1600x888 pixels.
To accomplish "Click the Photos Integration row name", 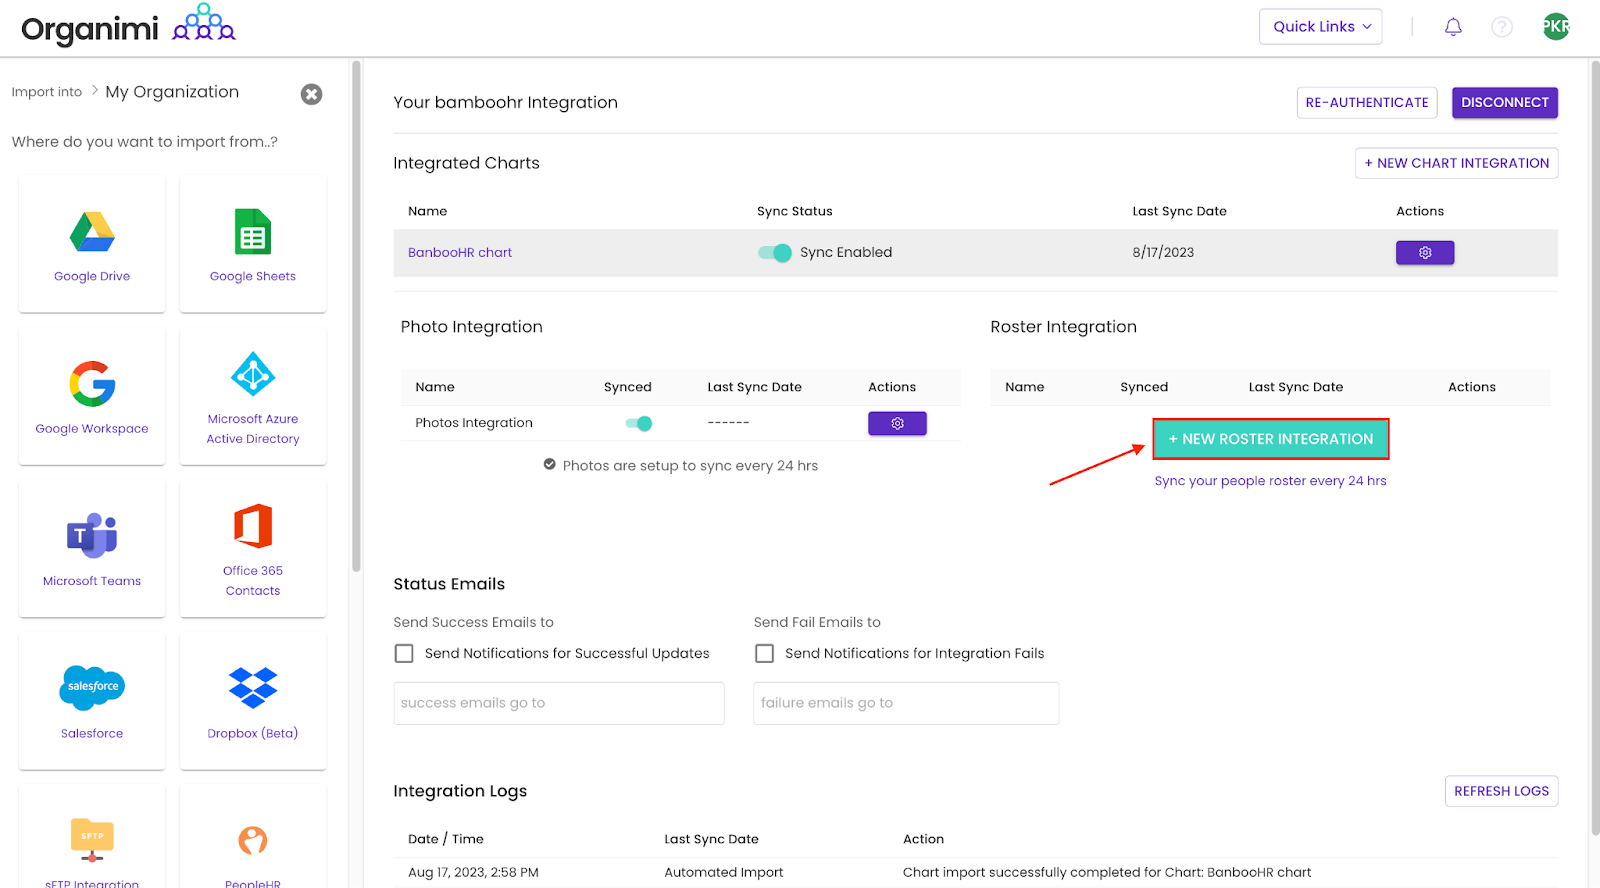I will tap(474, 423).
